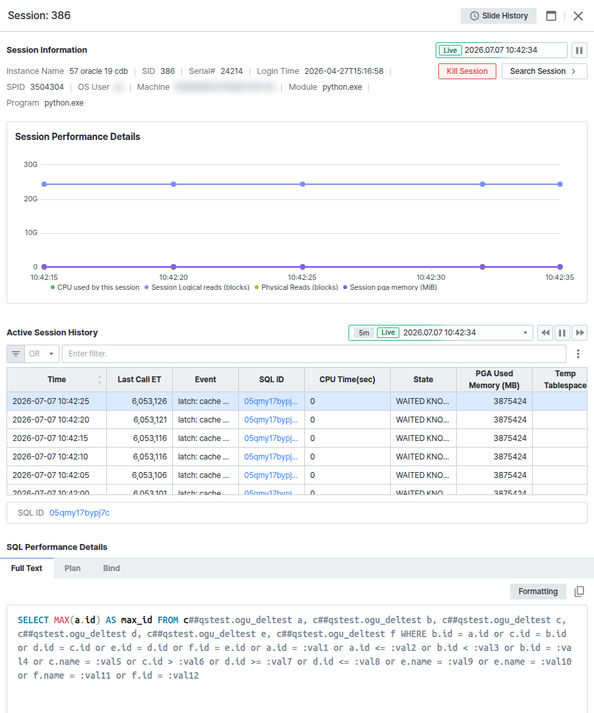Pause the session information live refresh
Viewport: 594px width, 713px height.
pos(579,50)
